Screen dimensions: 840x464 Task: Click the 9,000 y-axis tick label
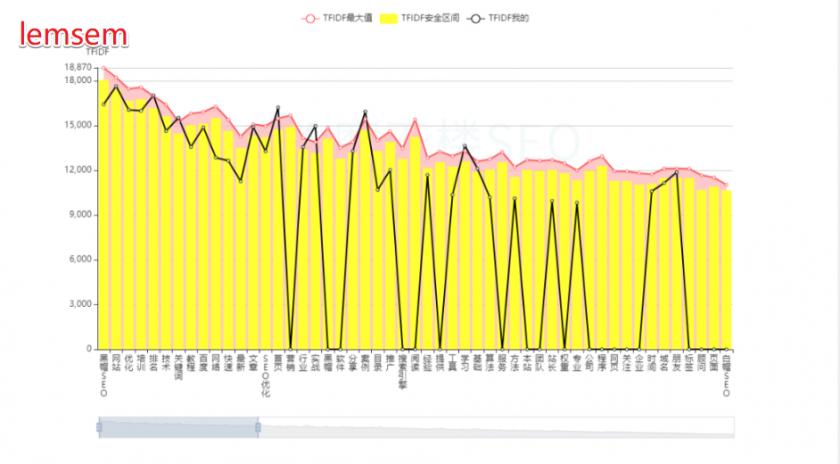click(x=79, y=215)
